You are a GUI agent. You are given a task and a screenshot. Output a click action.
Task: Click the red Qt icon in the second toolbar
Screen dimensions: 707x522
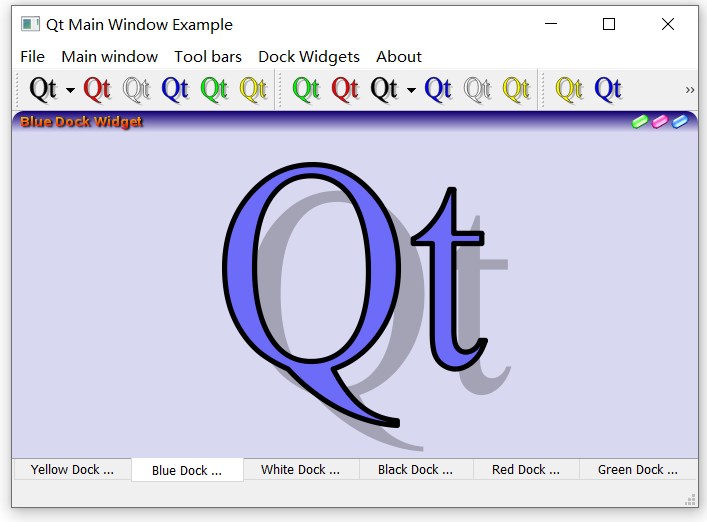click(x=345, y=89)
